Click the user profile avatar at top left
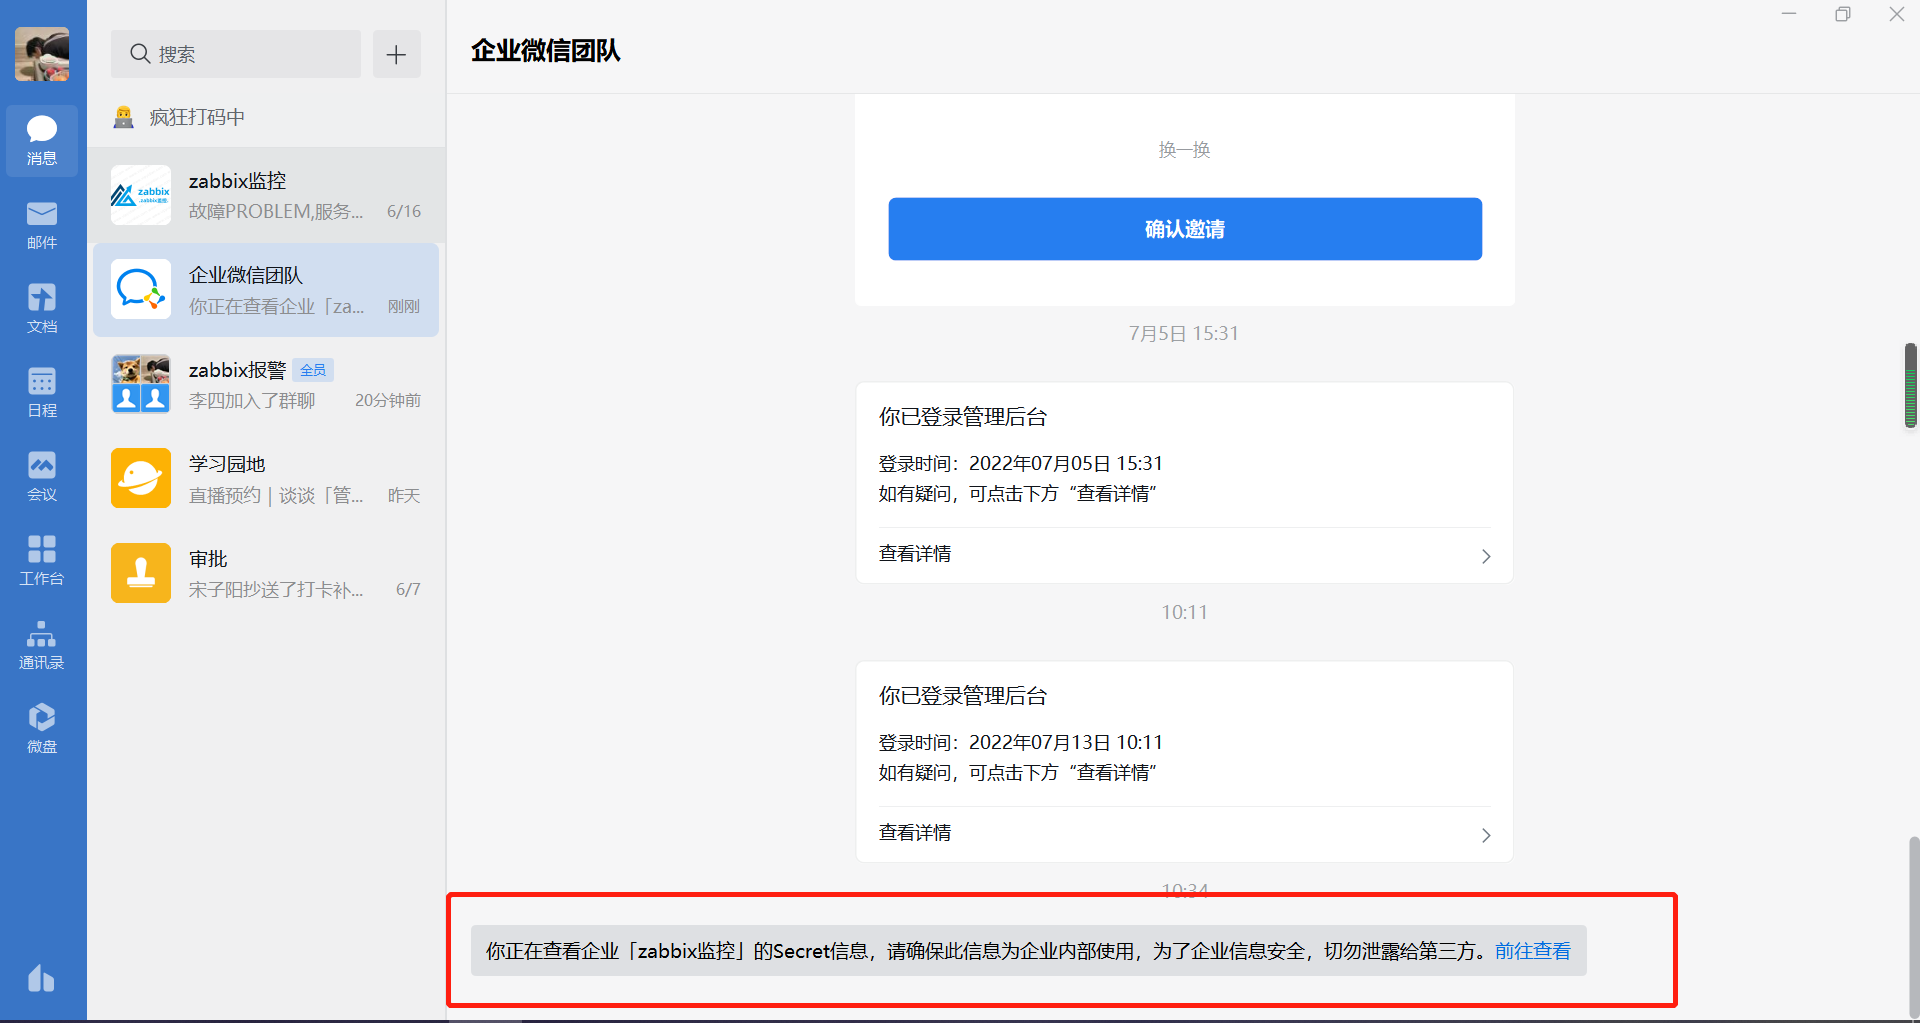 41,54
